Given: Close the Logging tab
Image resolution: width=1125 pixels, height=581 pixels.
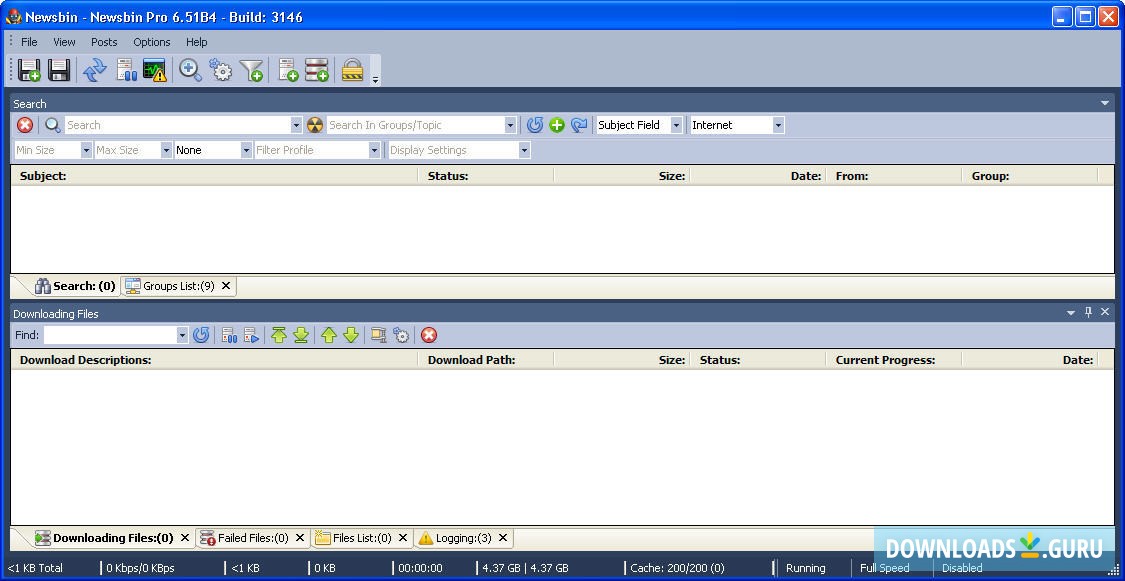Looking at the screenshot, I should pos(503,538).
